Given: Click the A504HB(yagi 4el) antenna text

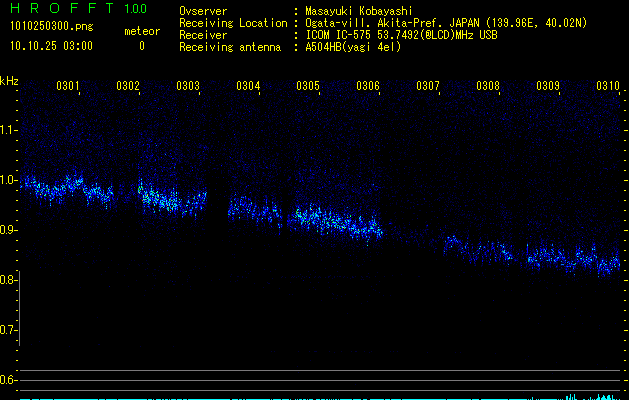Looking at the screenshot, I should click(353, 47).
